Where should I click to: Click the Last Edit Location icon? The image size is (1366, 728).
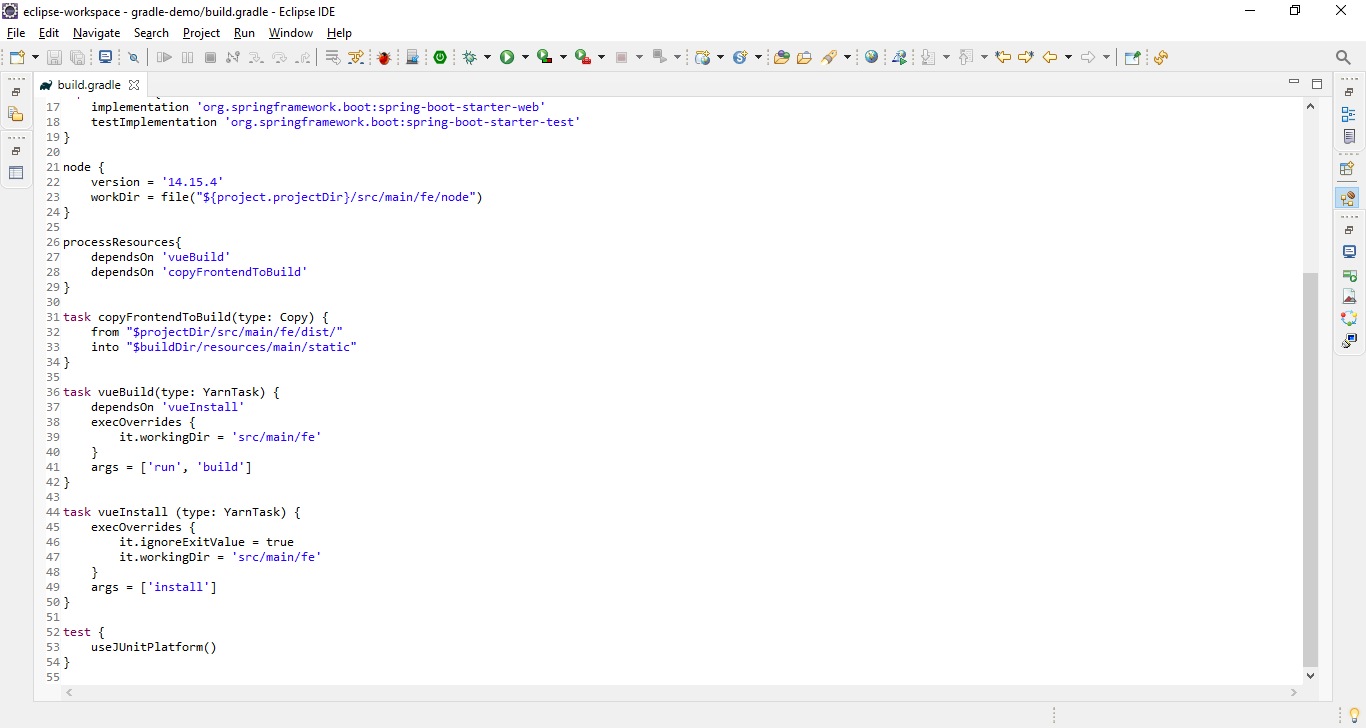pos(1003,57)
